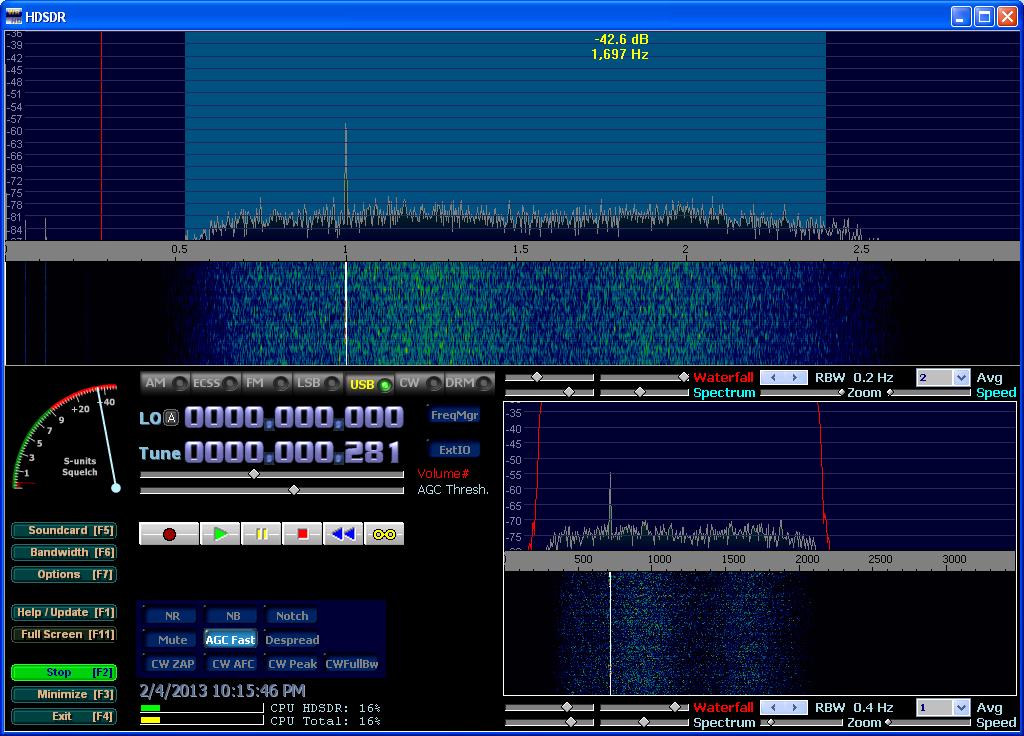This screenshot has height=736, width=1024.
Task: Open Bandwidth [F6] settings
Action: pyautogui.click(x=64, y=552)
